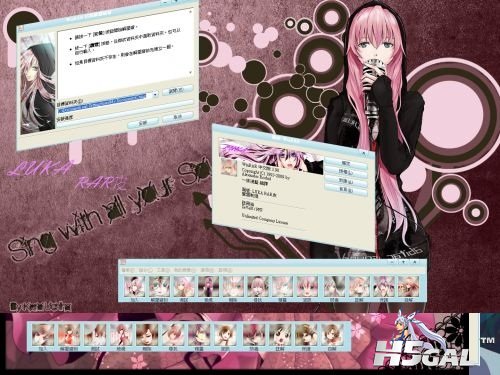Click Extract To (解壓縮到) in the bottom brown-haired strip

[69, 335]
